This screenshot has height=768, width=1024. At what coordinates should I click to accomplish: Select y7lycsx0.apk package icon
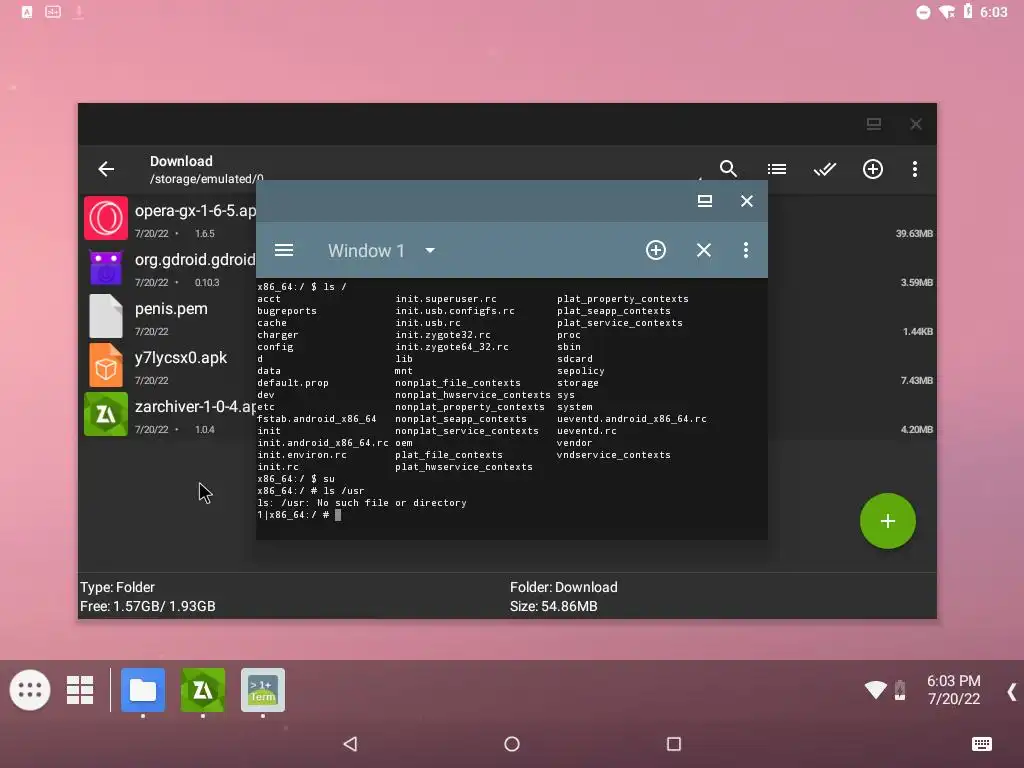click(x=106, y=365)
